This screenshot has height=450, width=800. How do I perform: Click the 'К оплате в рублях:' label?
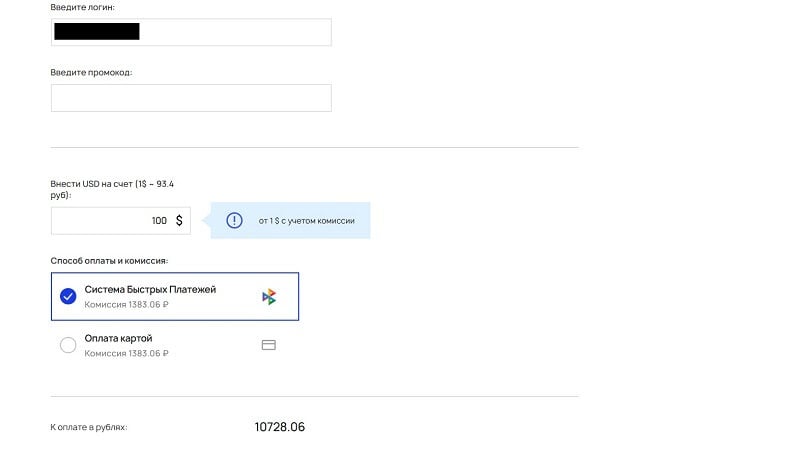89,427
